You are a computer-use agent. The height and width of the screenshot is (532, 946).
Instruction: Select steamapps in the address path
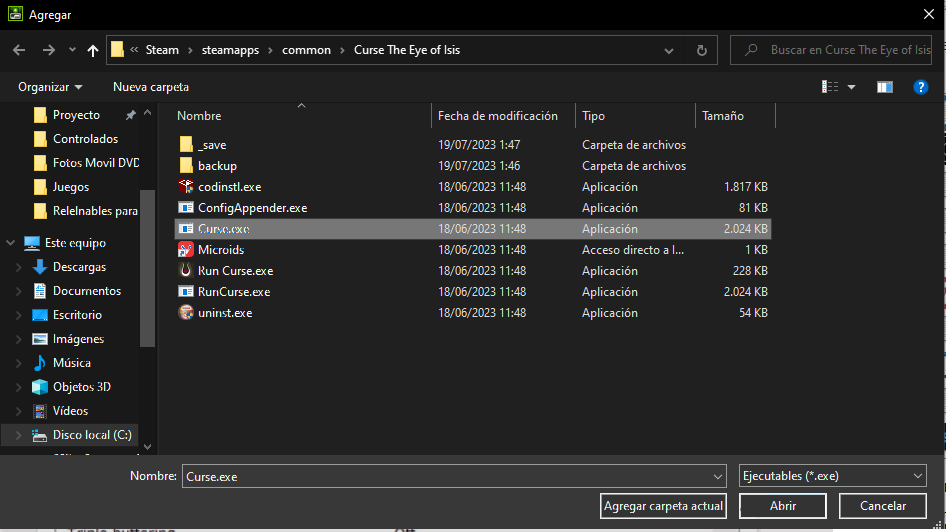point(230,50)
